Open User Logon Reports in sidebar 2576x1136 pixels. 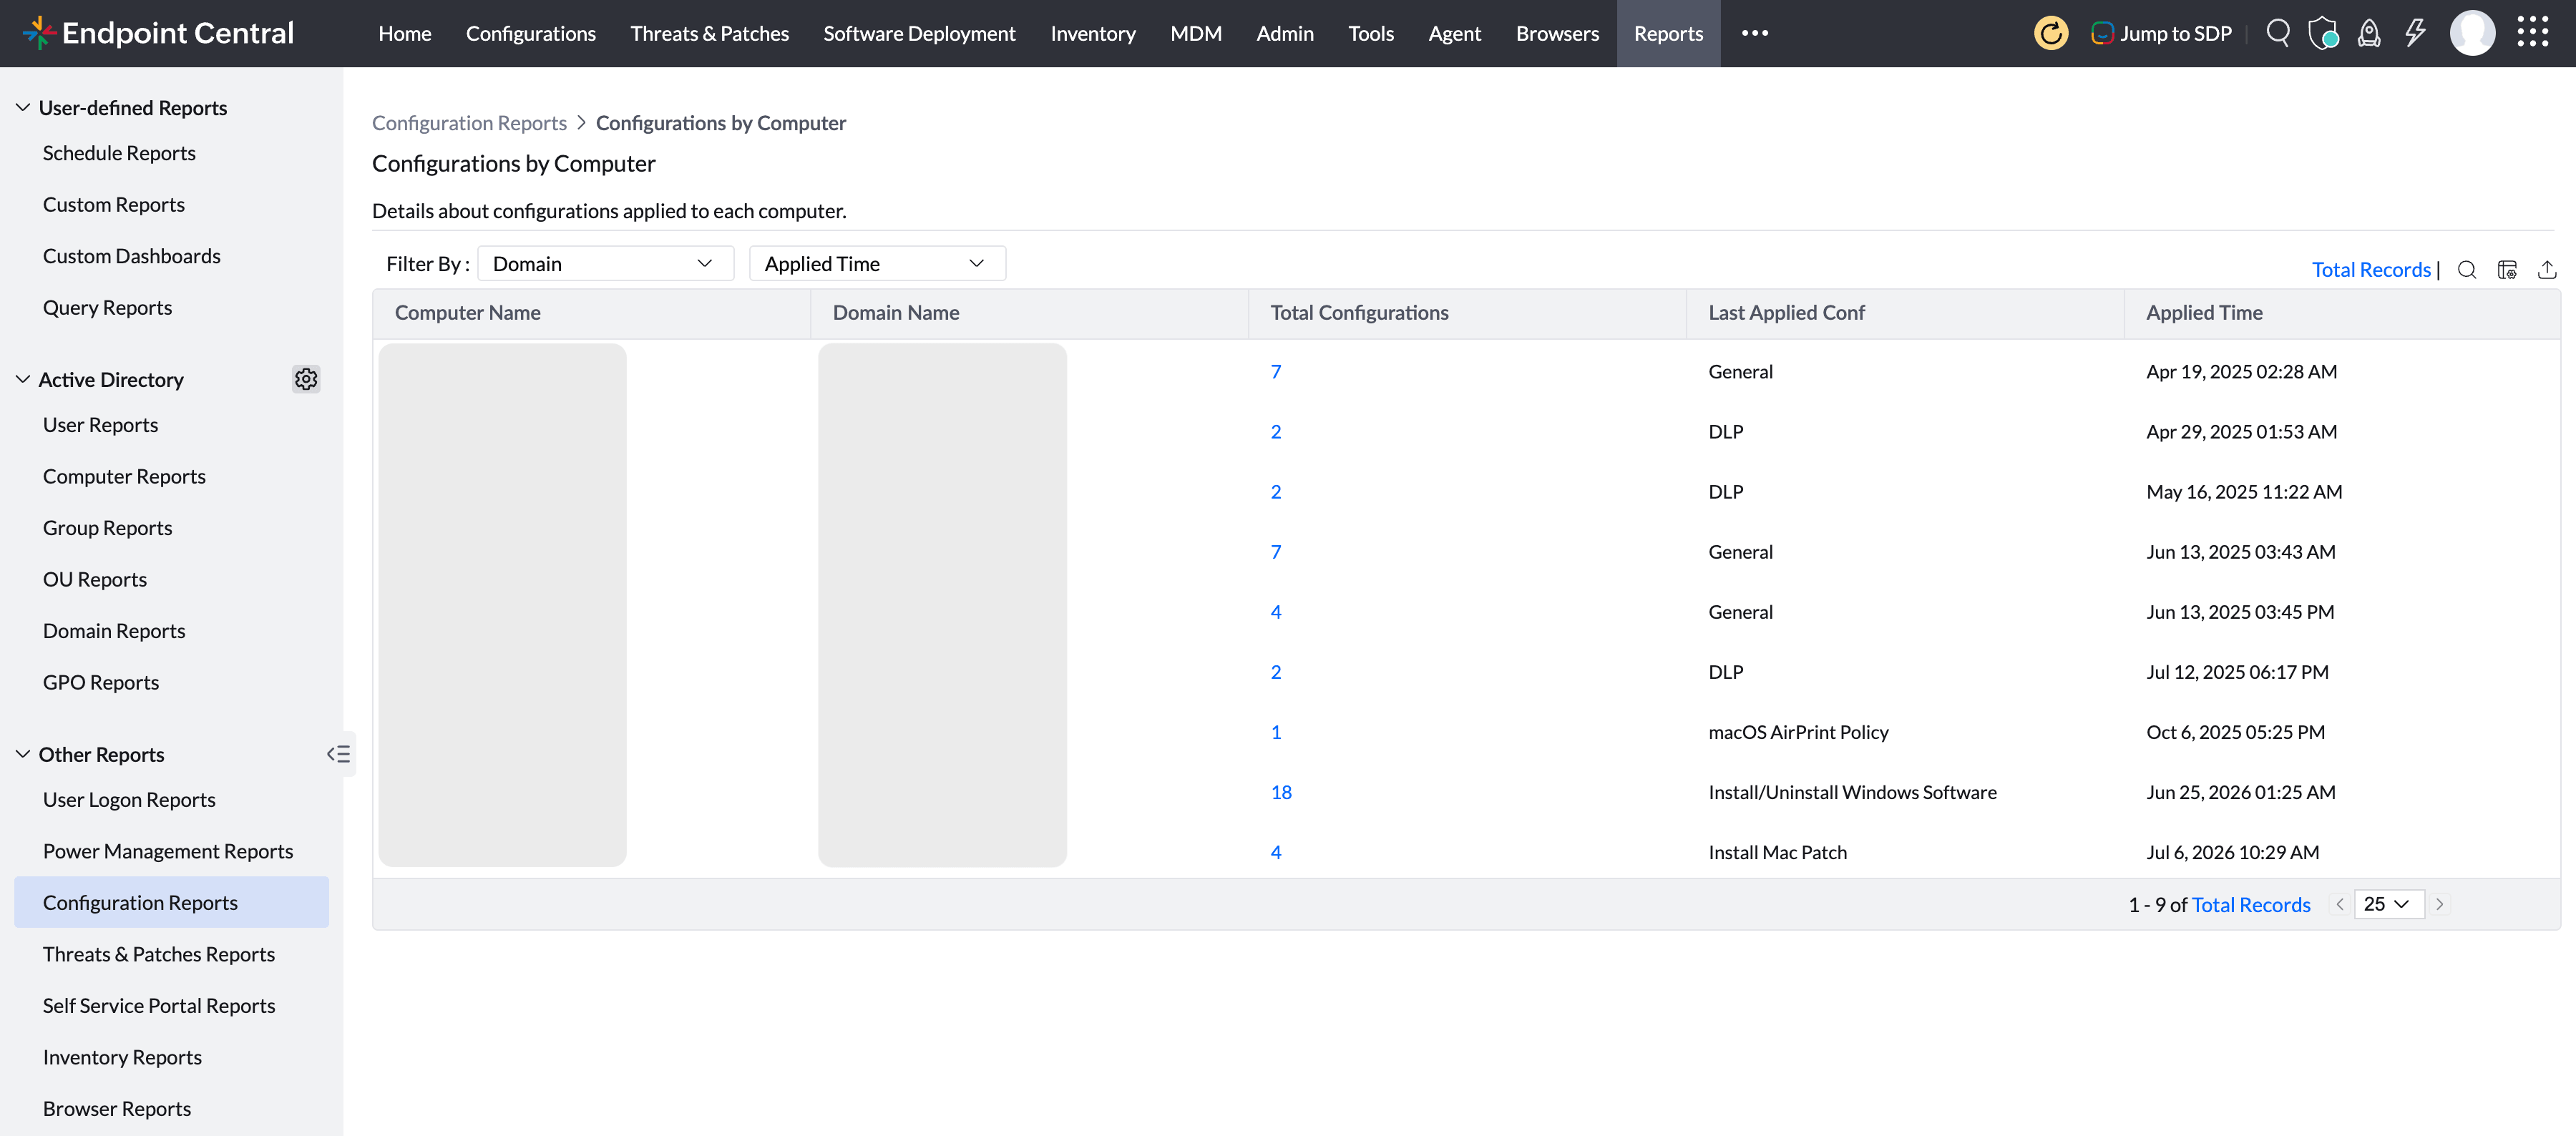click(x=129, y=799)
